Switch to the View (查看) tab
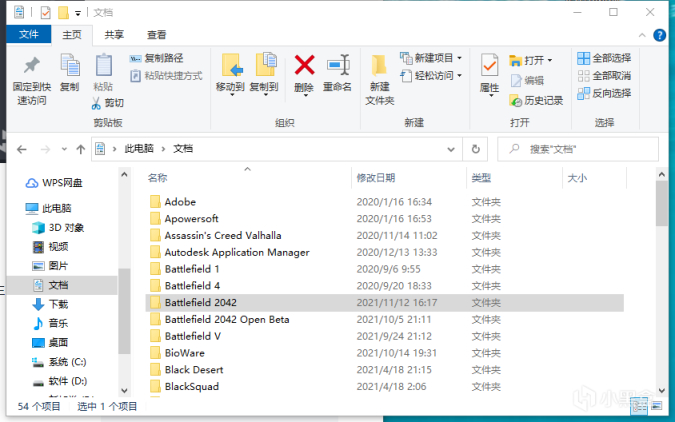This screenshot has height=422, width=675. point(157,34)
